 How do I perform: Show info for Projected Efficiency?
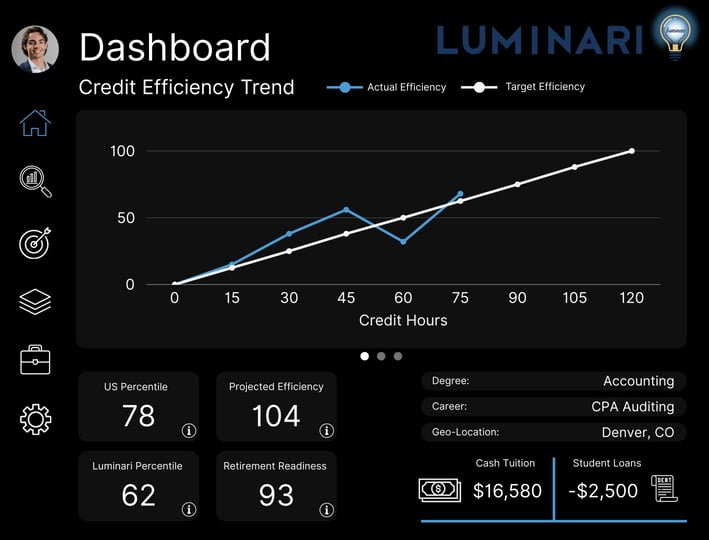click(326, 431)
